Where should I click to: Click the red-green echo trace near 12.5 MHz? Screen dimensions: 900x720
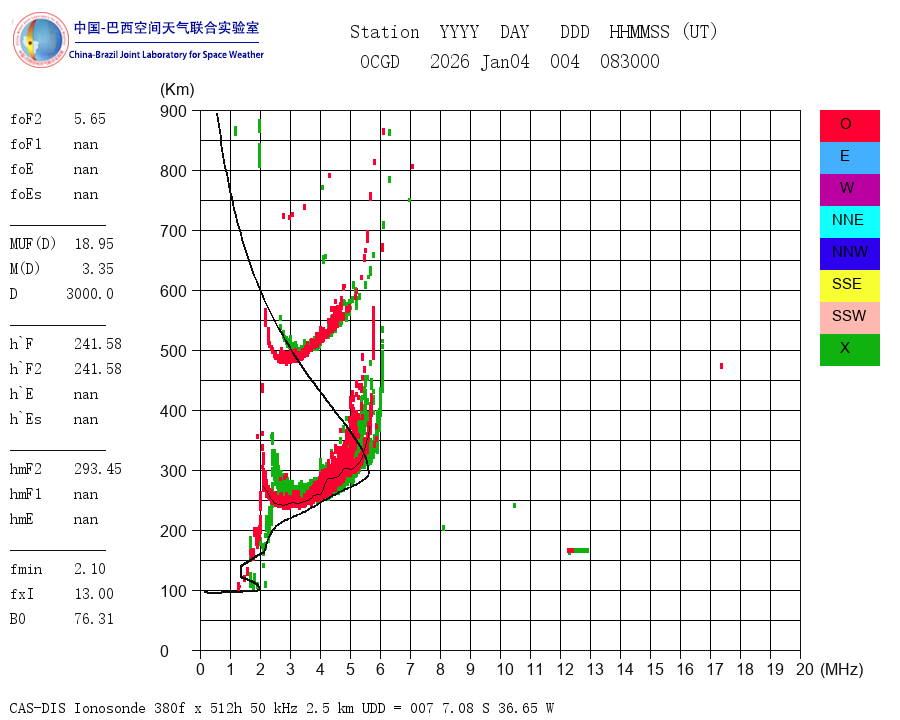(577, 551)
